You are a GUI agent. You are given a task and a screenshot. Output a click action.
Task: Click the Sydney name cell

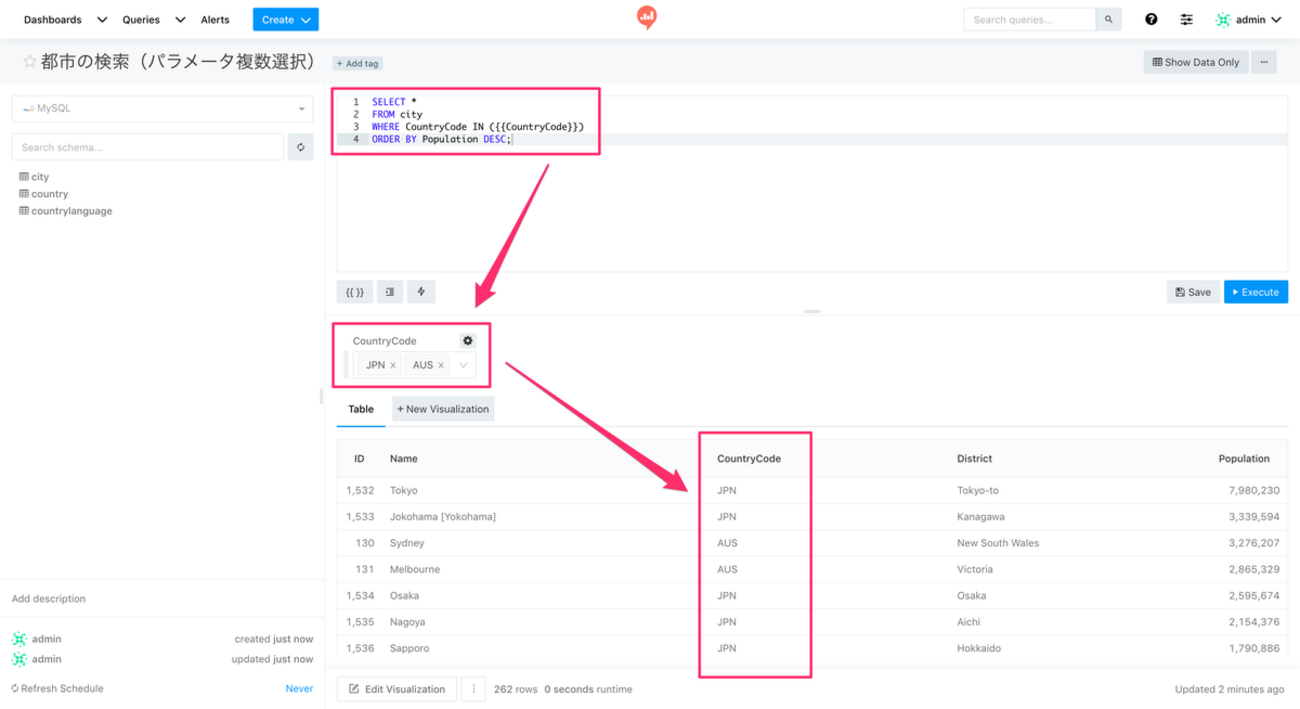[407, 543]
